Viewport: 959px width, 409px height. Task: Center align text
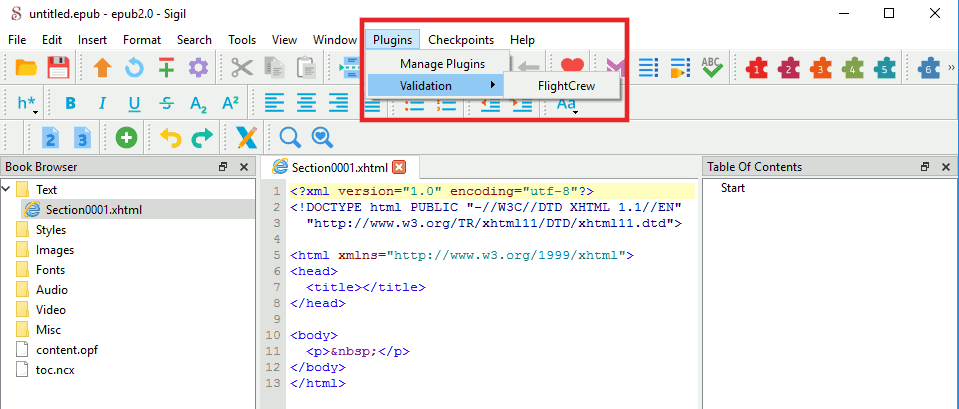click(x=306, y=104)
